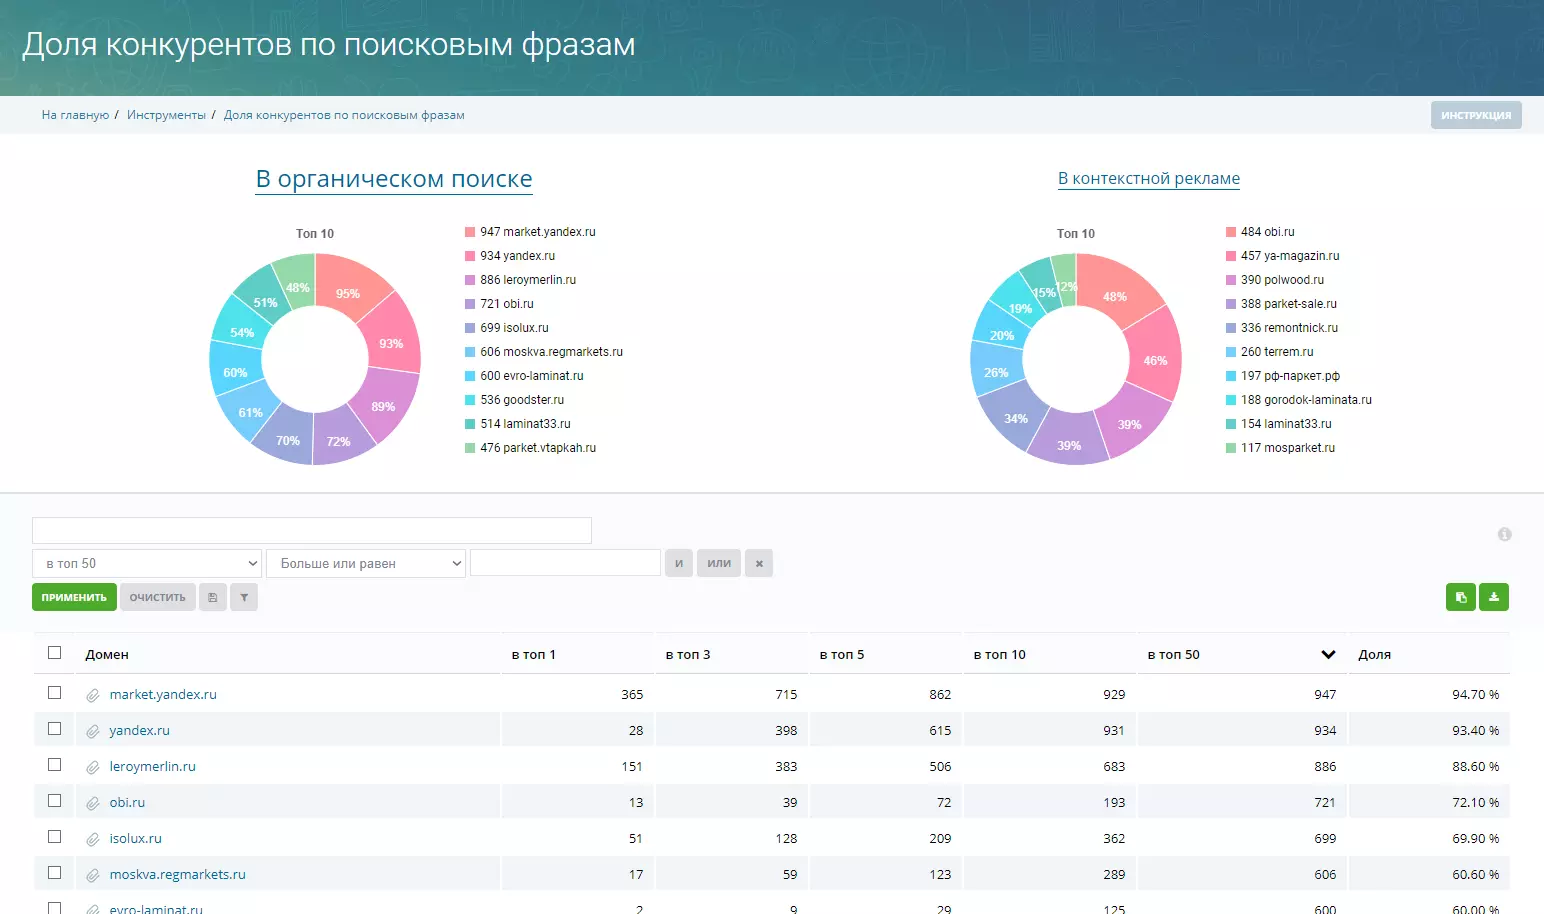
Task: Click the wide filter text field above dropdowns
Action: point(312,530)
